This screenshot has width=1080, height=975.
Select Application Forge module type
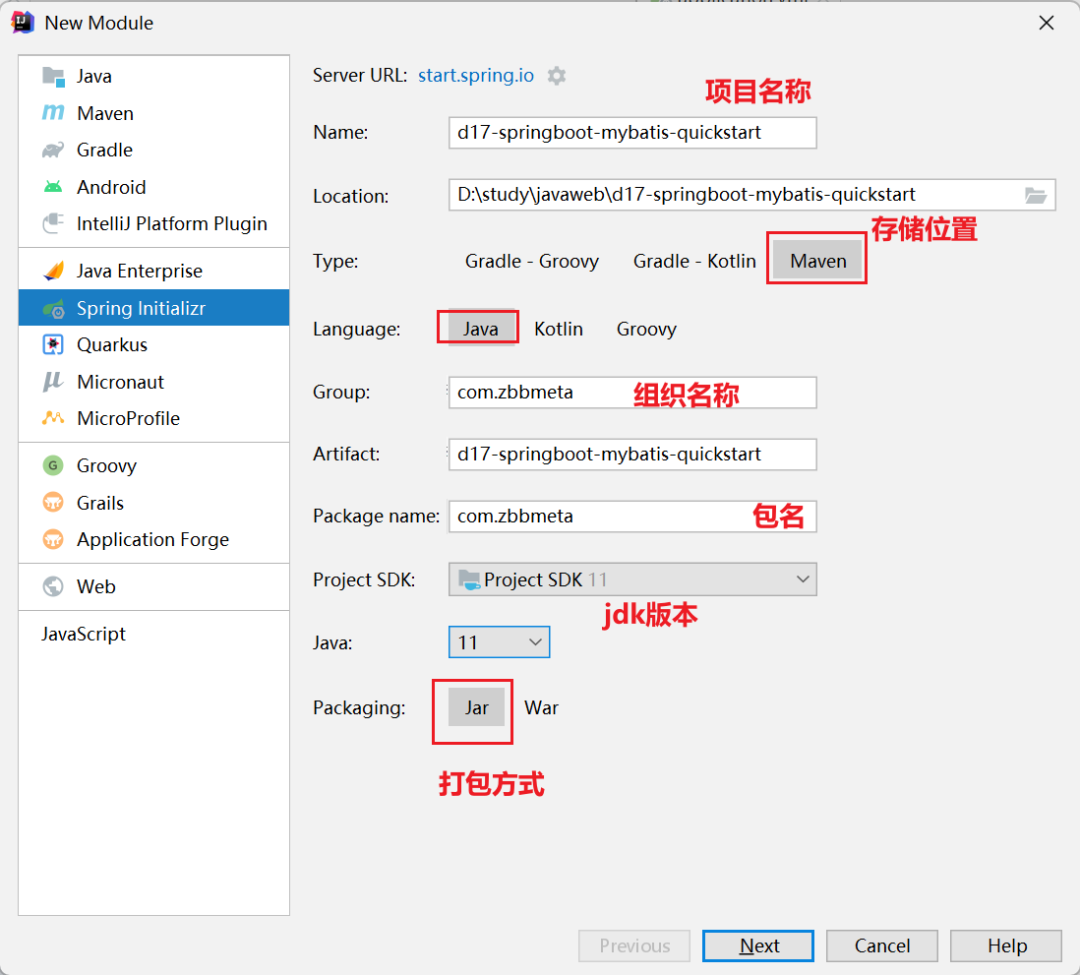point(154,539)
